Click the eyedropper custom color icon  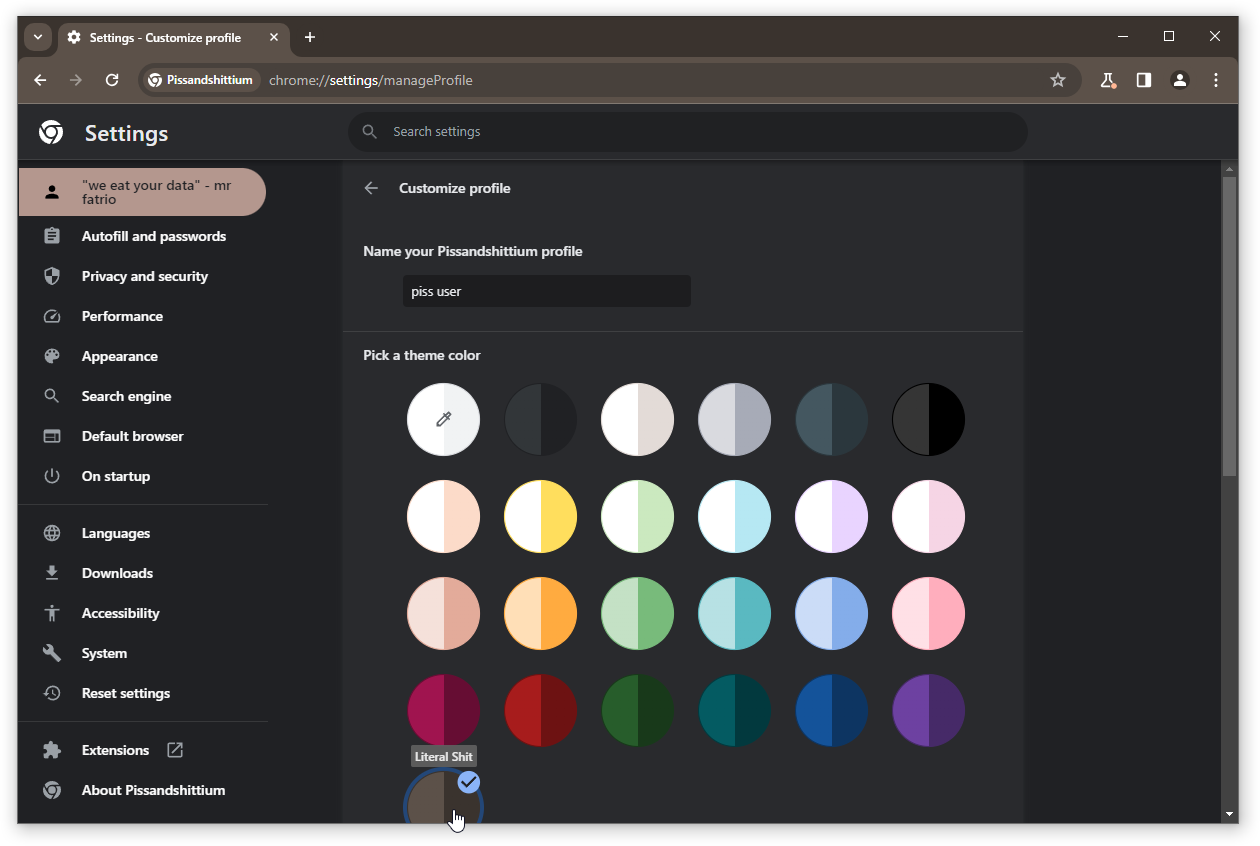tap(444, 419)
